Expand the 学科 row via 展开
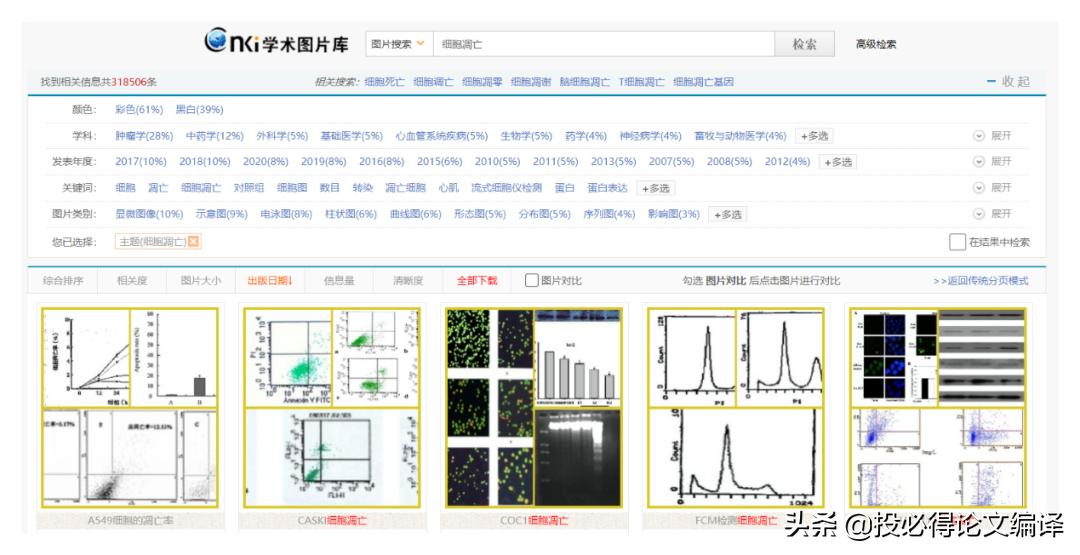The height and width of the screenshot is (555, 1080). pyautogui.click(x=1001, y=136)
